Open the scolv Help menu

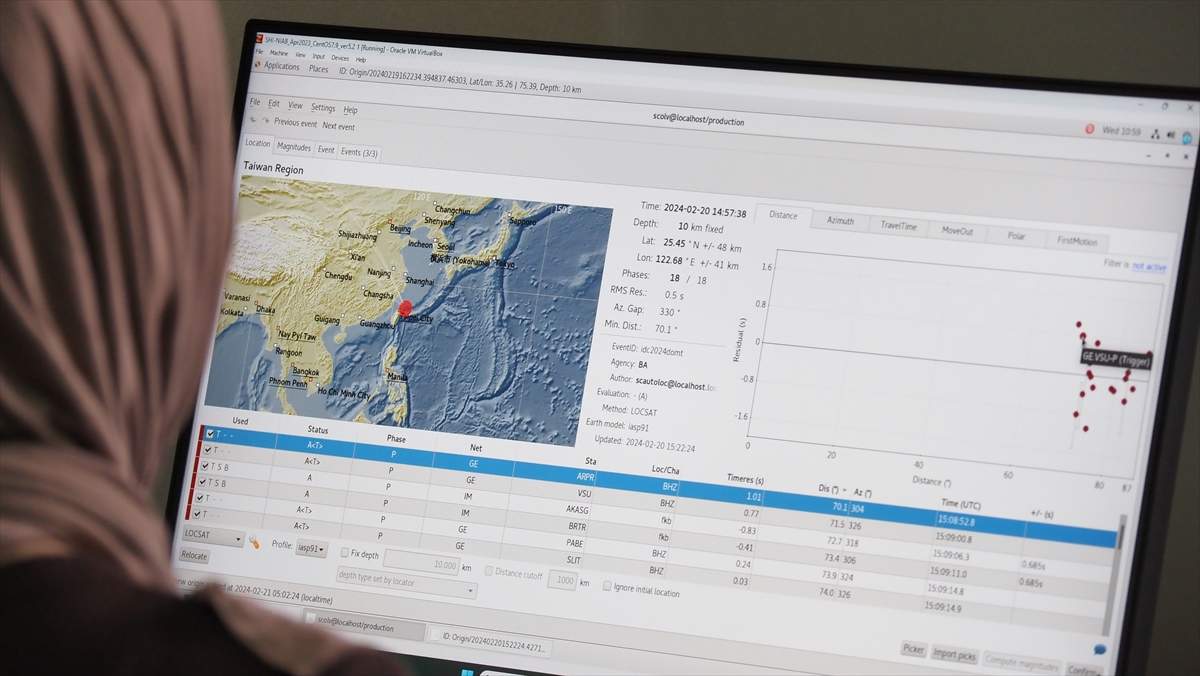tap(350, 110)
